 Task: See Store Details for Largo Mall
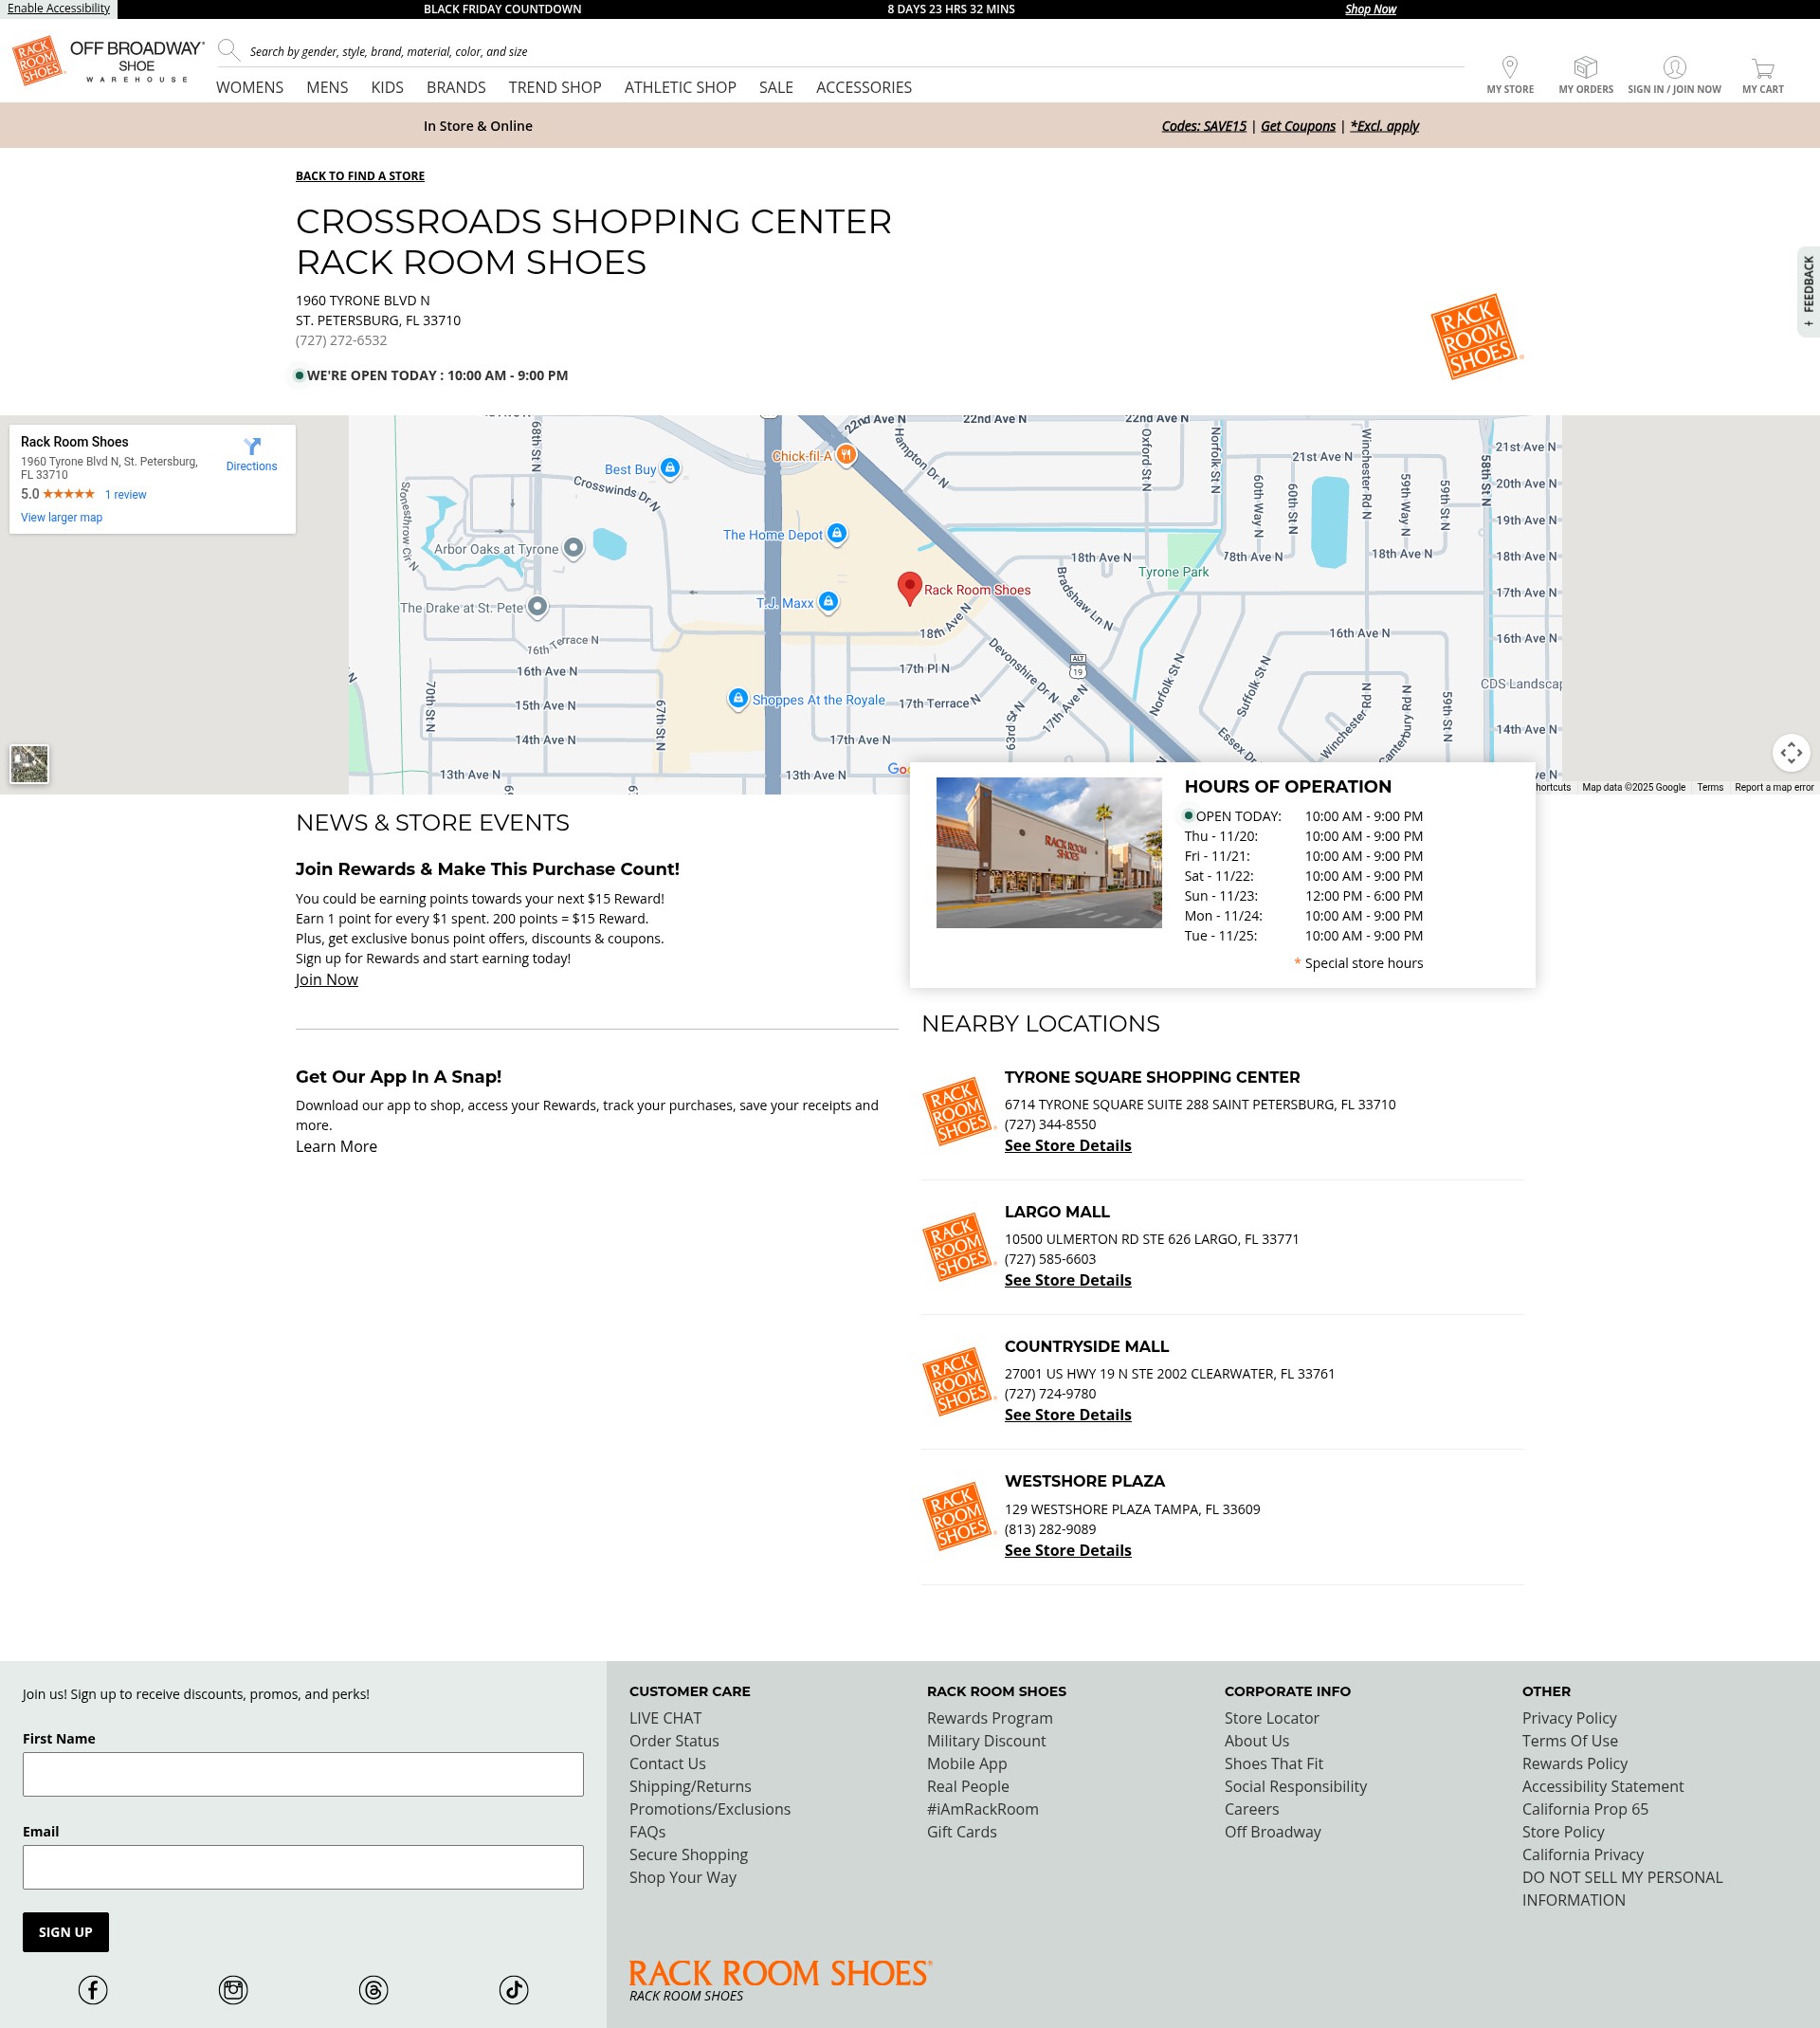pos(1068,1280)
